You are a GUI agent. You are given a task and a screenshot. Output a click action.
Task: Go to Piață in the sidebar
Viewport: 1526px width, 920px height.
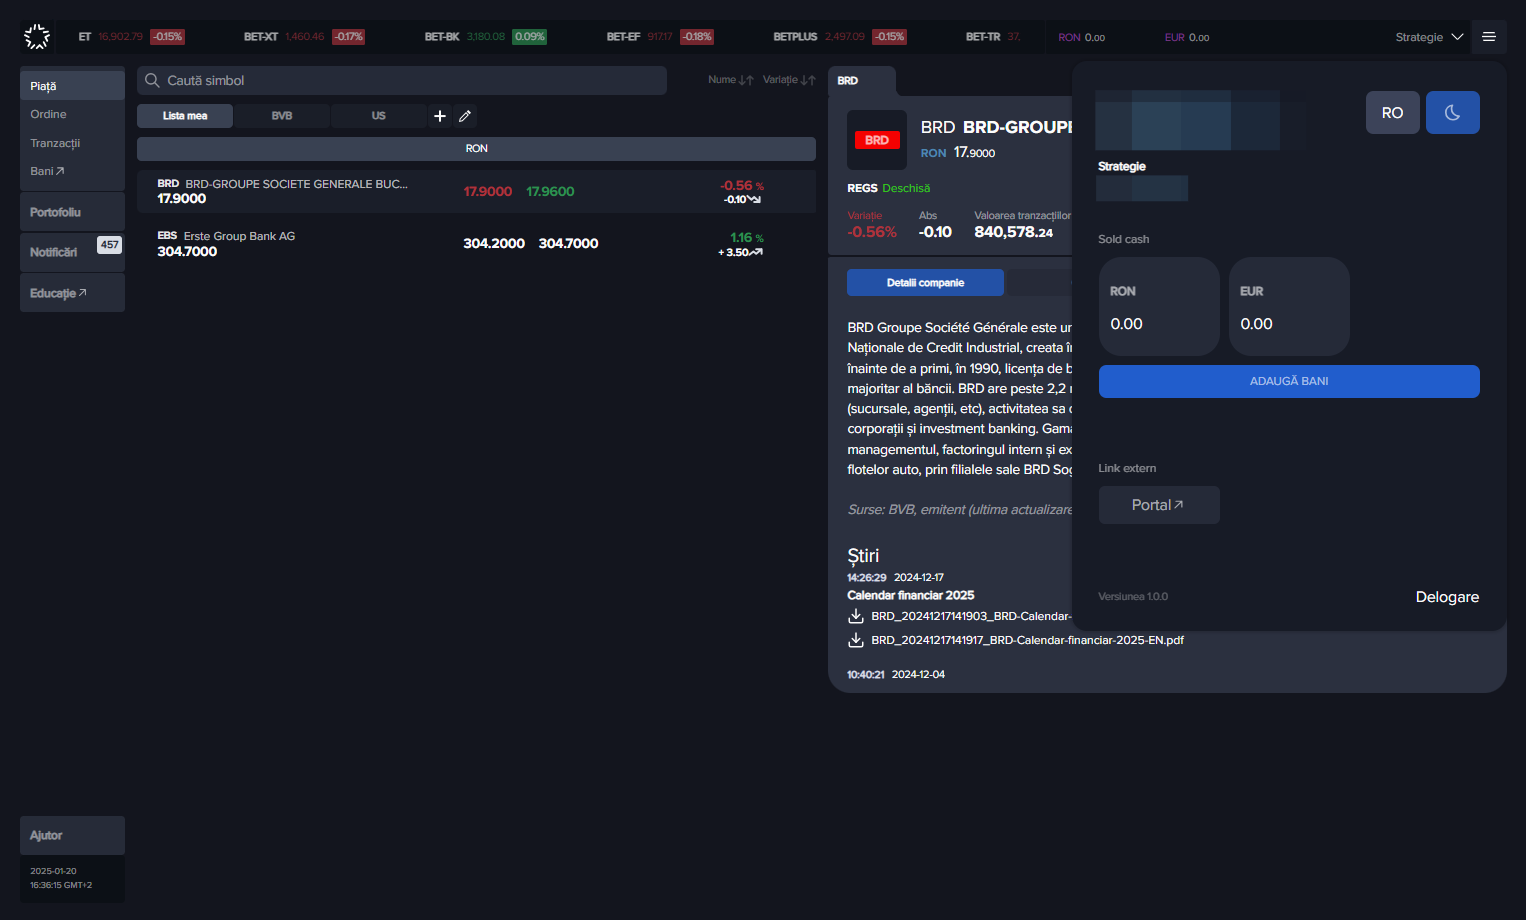(72, 86)
